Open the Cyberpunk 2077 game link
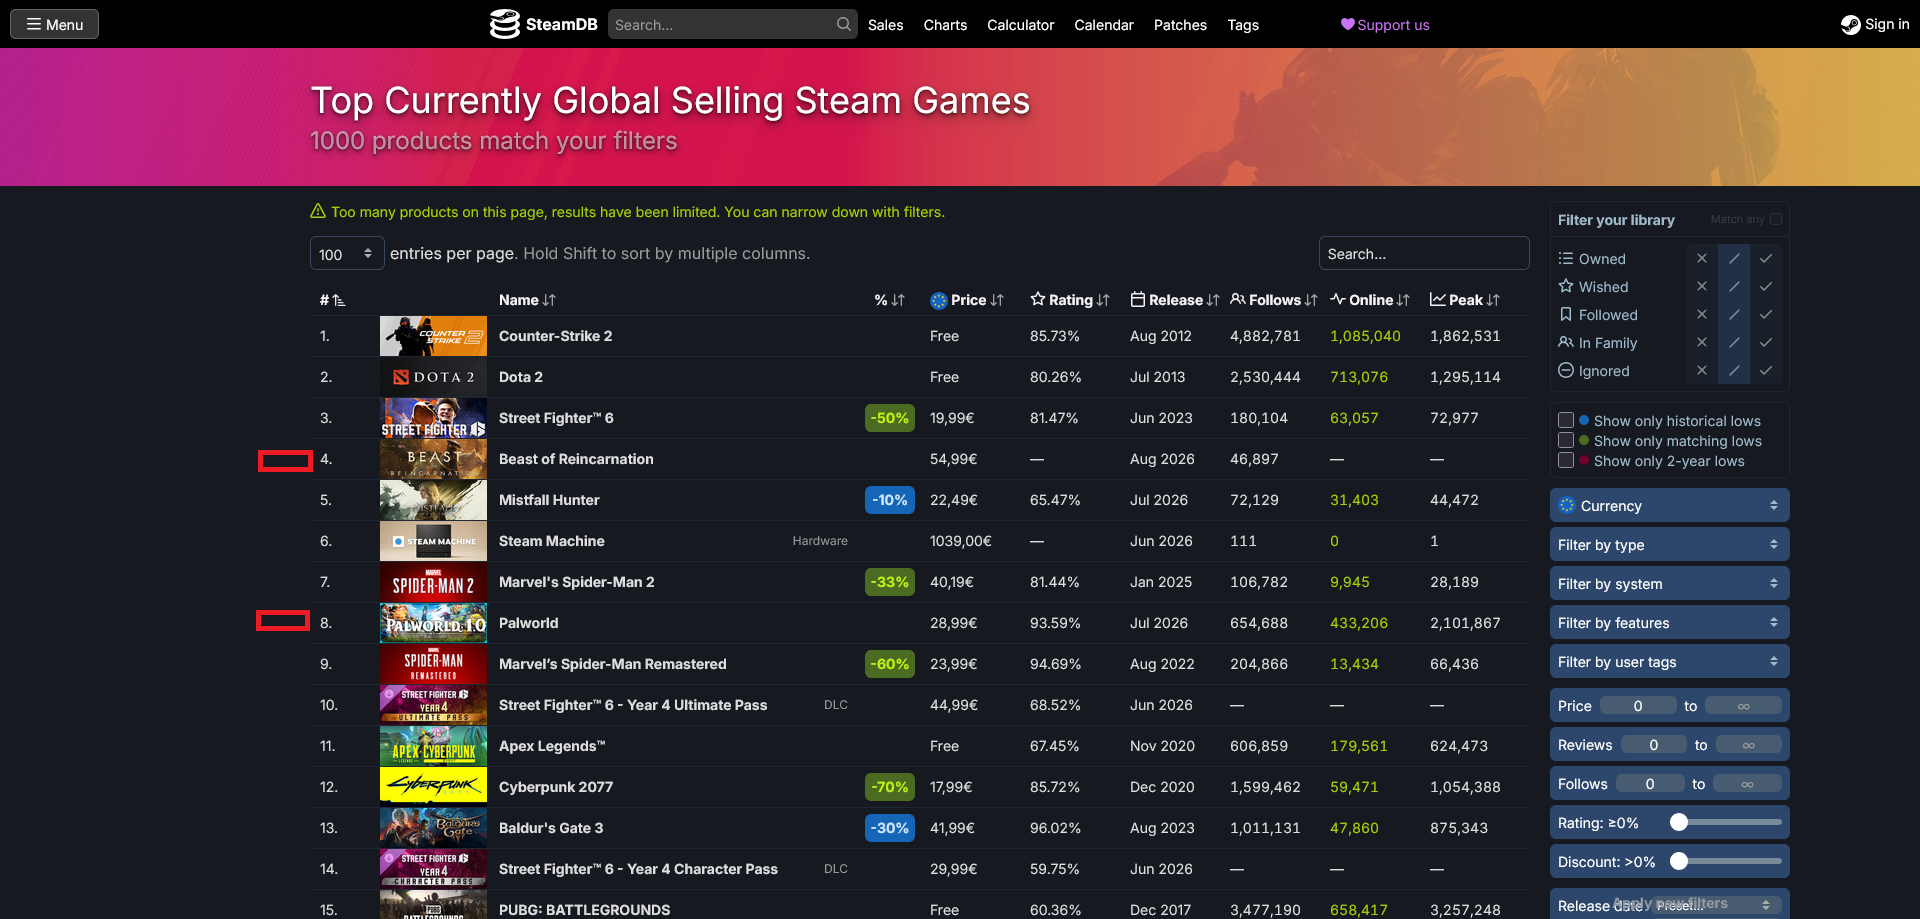Image resolution: width=1920 pixels, height=919 pixels. pos(556,787)
